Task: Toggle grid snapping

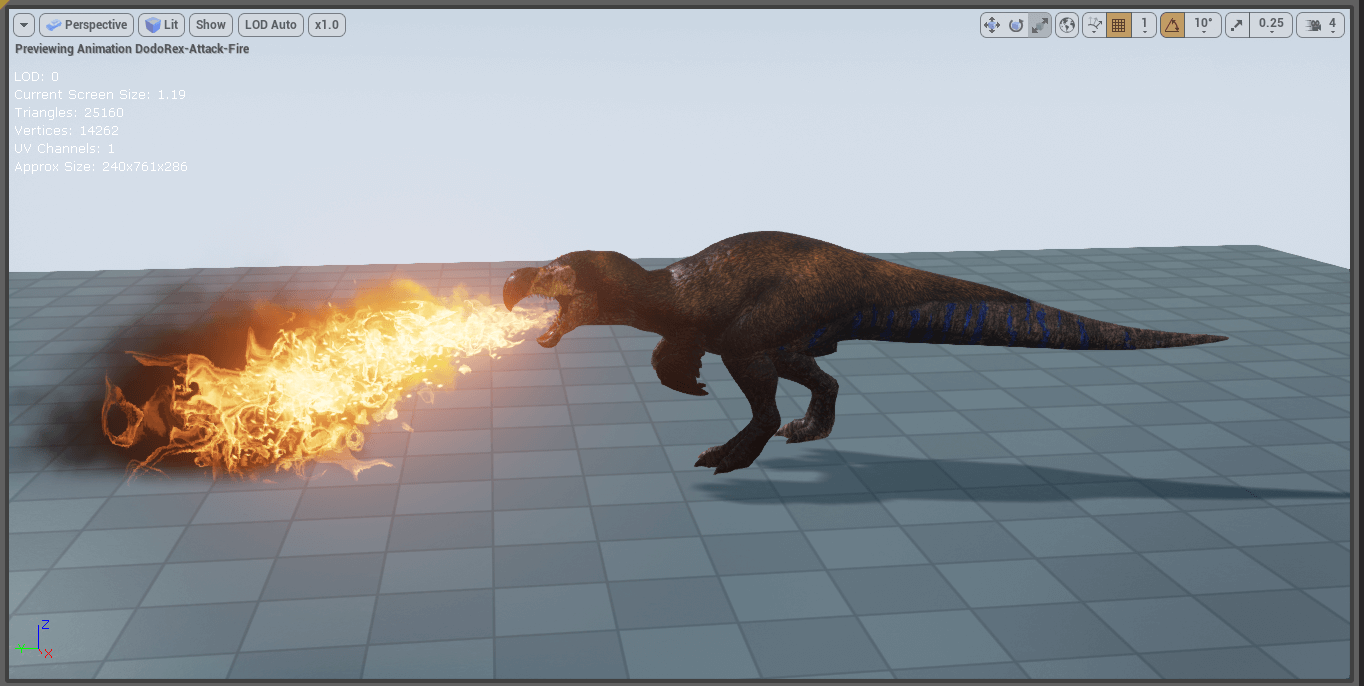Action: pyautogui.click(x=1119, y=25)
